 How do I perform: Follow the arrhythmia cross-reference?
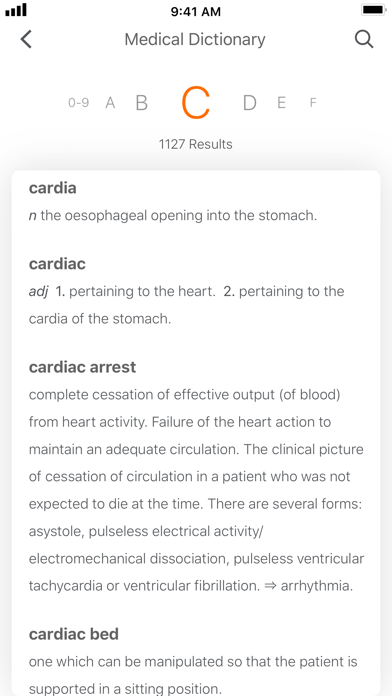tap(317, 586)
